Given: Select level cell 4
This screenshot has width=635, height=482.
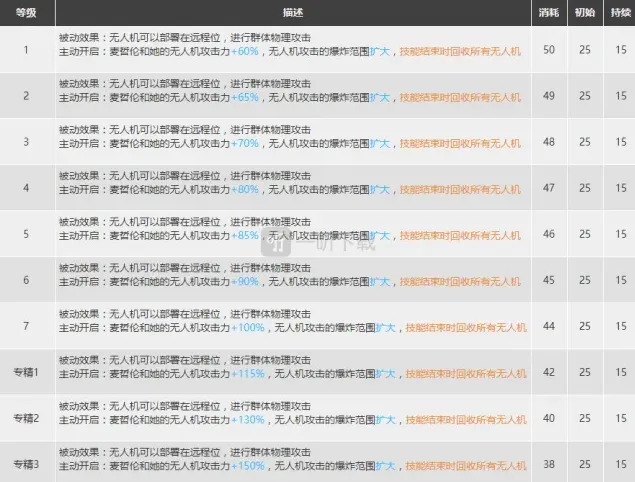Looking at the screenshot, I should (26, 188).
